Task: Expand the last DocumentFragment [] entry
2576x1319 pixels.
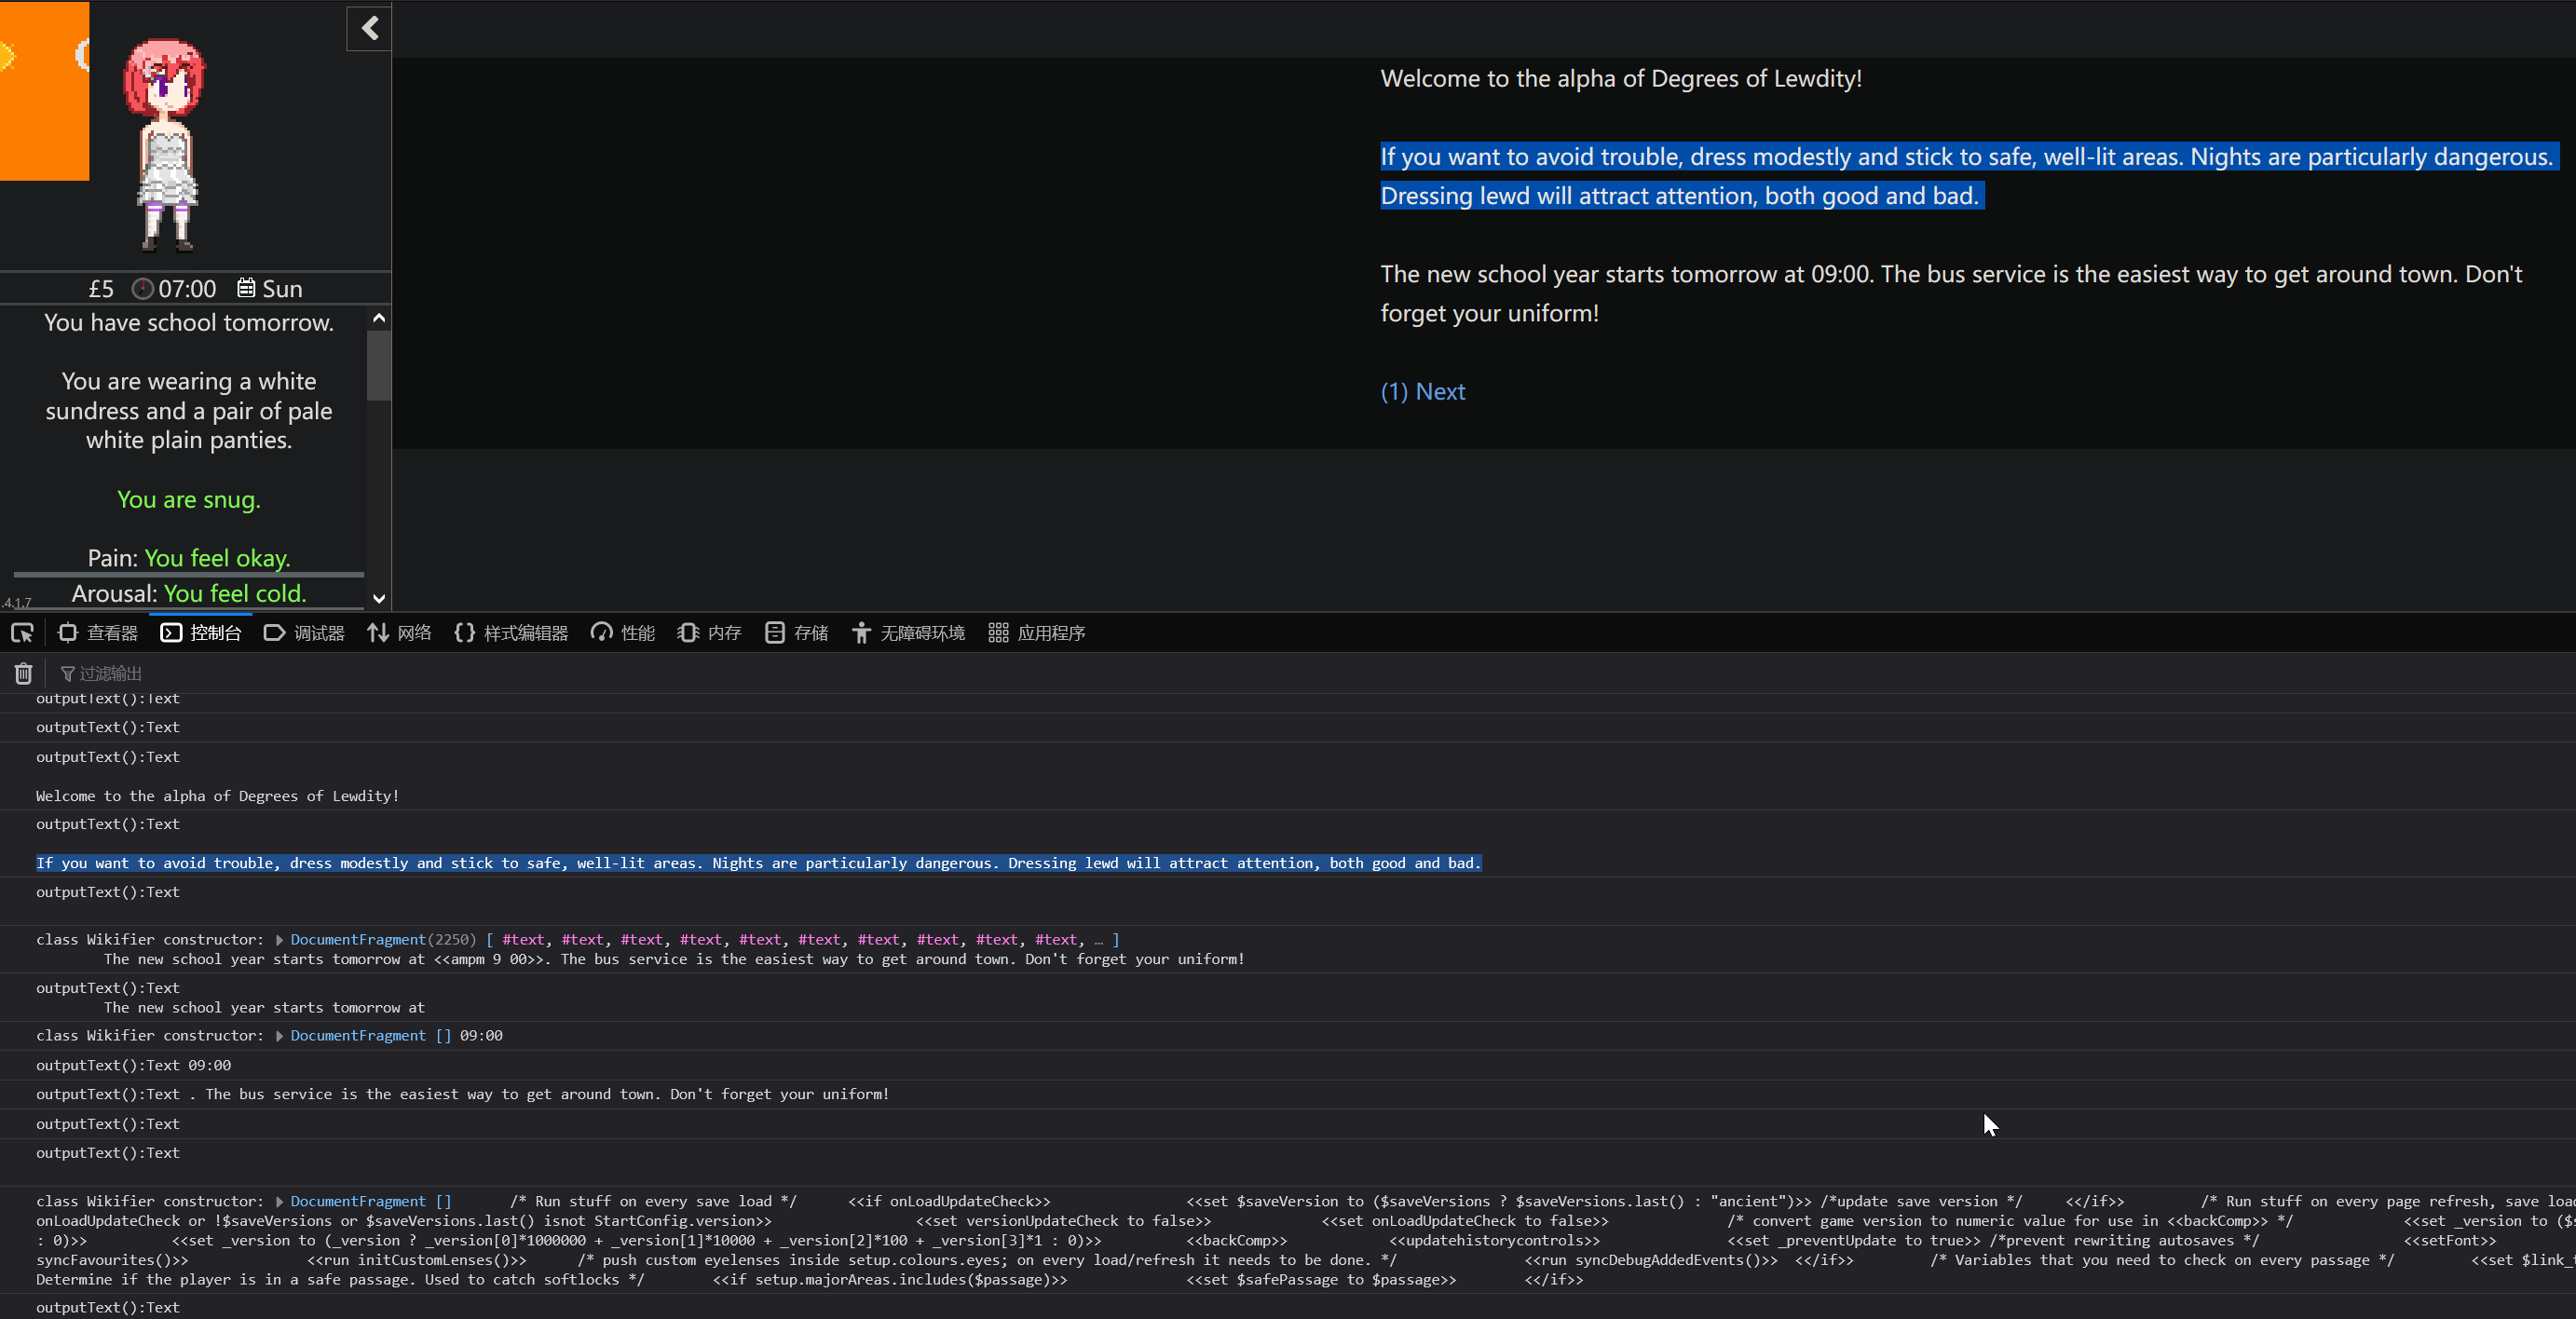Action: (280, 1202)
